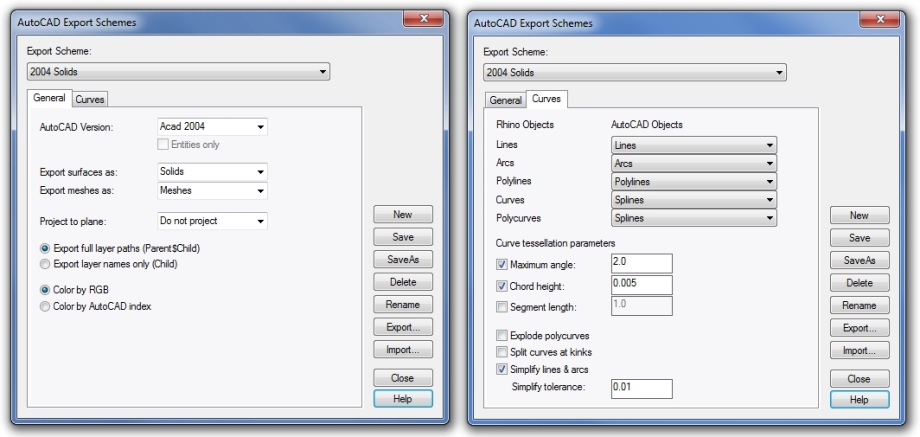Click Save button in right dialog
Screen dimensions: 920x437
[x=860, y=238]
